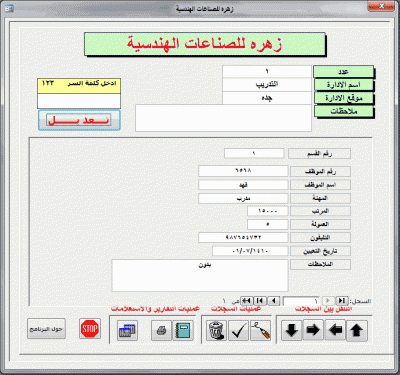Click the department name field التدريب
The image size is (400, 375).
pyautogui.click(x=267, y=84)
